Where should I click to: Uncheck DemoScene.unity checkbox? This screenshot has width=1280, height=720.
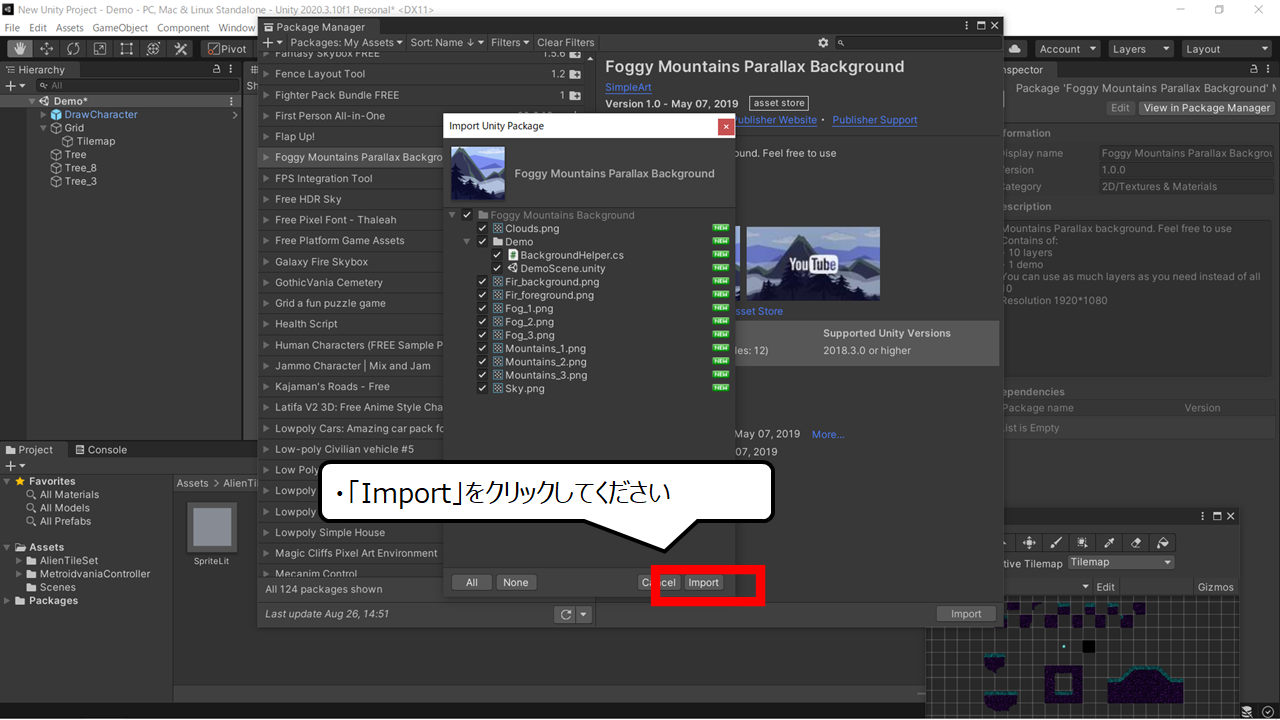497,269
